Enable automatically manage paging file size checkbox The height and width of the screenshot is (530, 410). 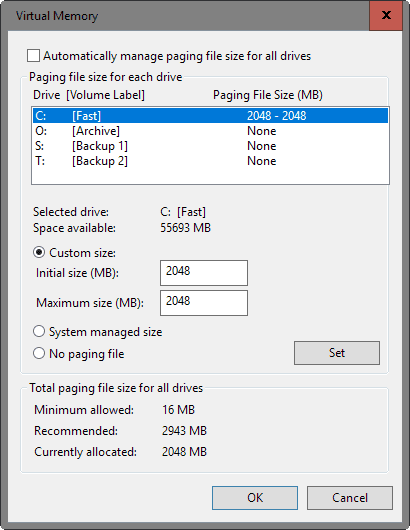coord(33,56)
